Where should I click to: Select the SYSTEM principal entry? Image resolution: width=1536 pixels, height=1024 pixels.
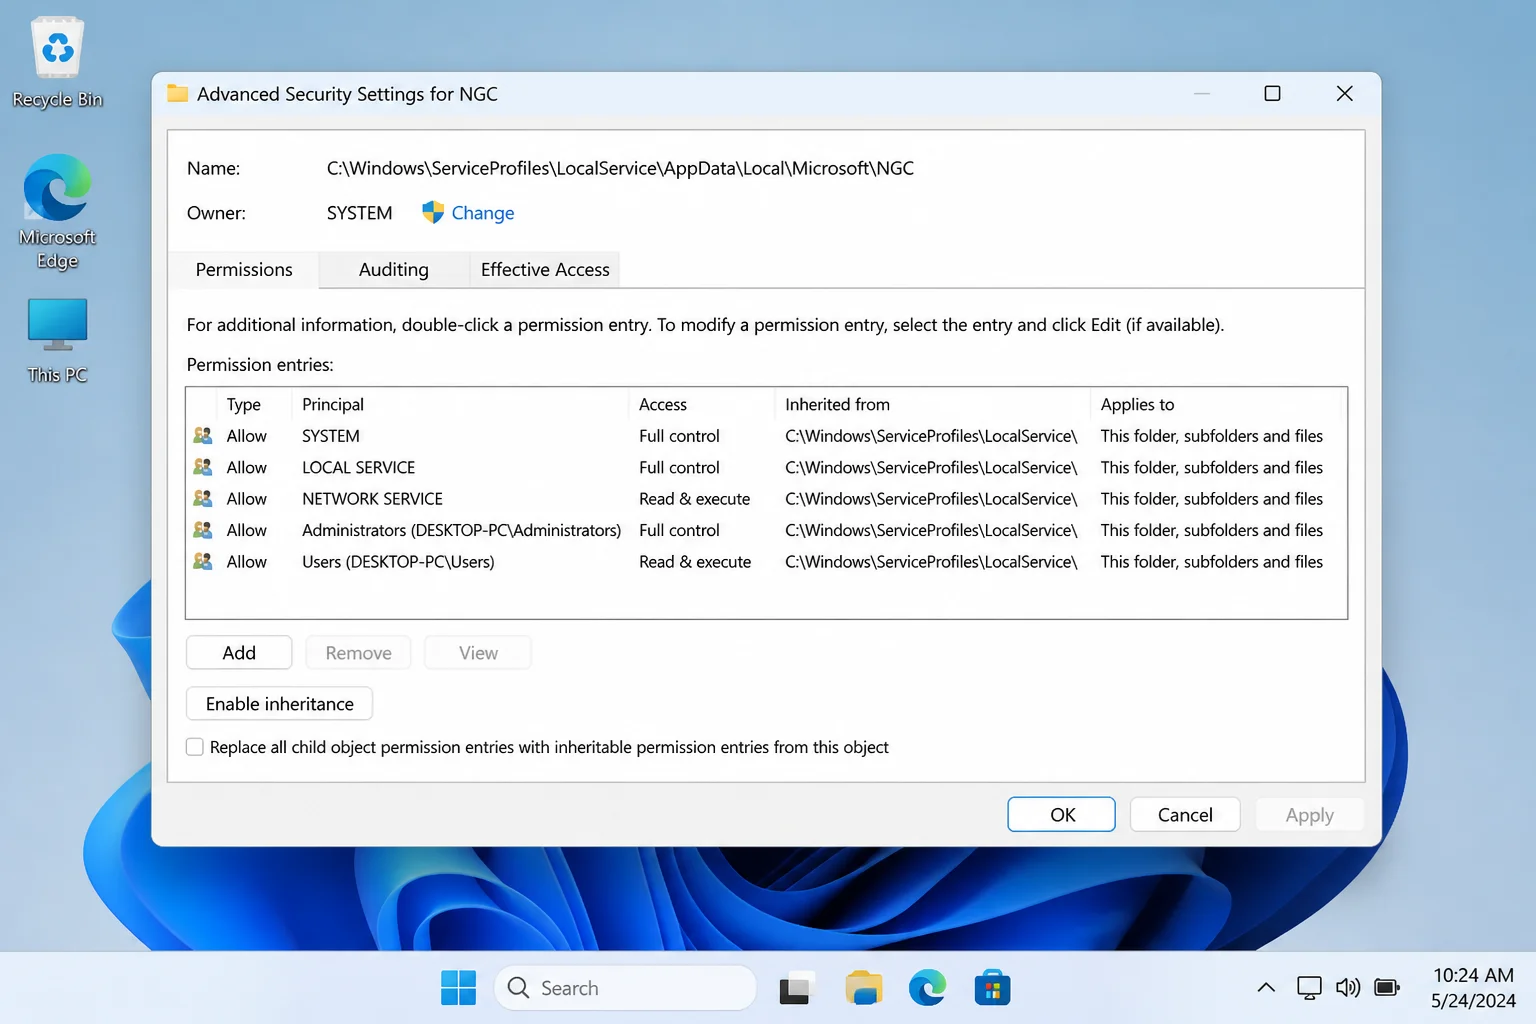point(331,436)
